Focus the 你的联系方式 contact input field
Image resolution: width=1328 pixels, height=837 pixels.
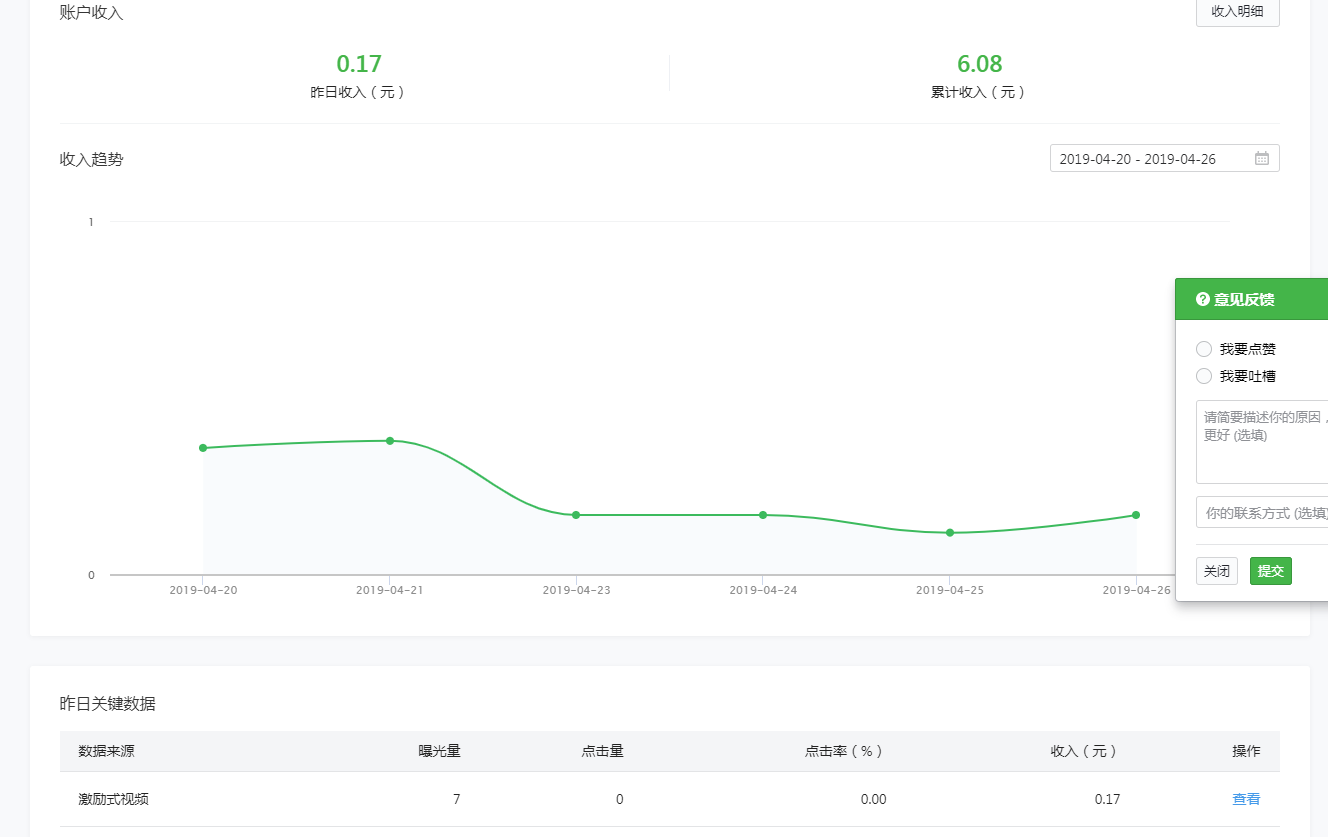1262,512
